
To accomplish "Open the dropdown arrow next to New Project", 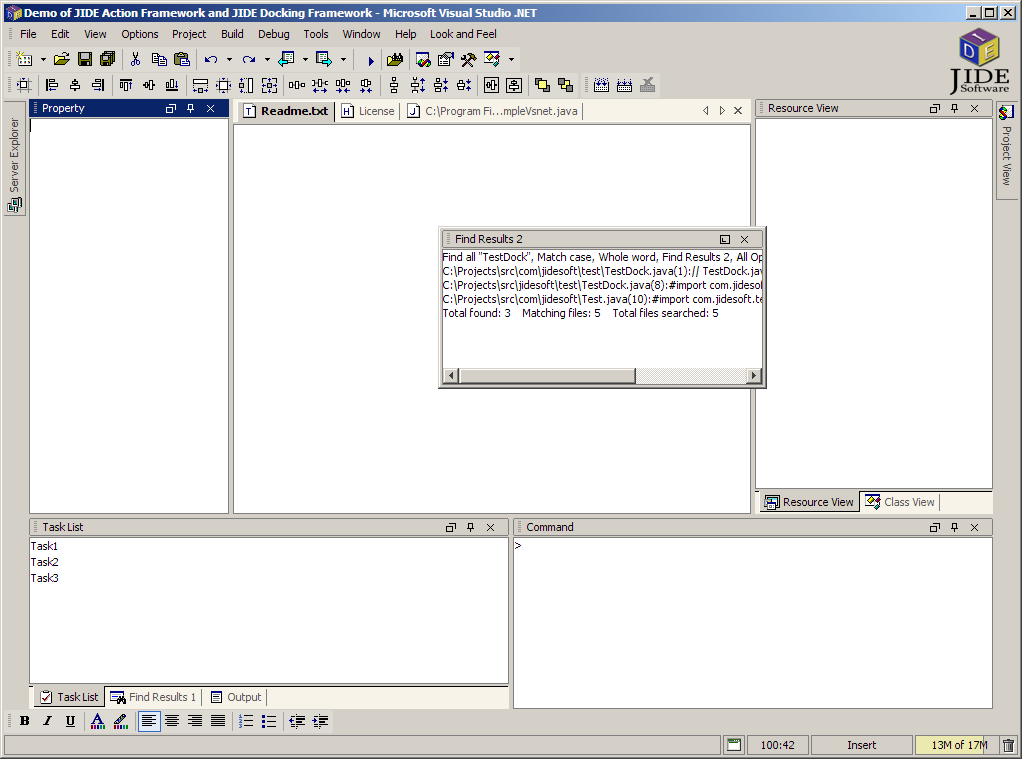I will point(43,59).
